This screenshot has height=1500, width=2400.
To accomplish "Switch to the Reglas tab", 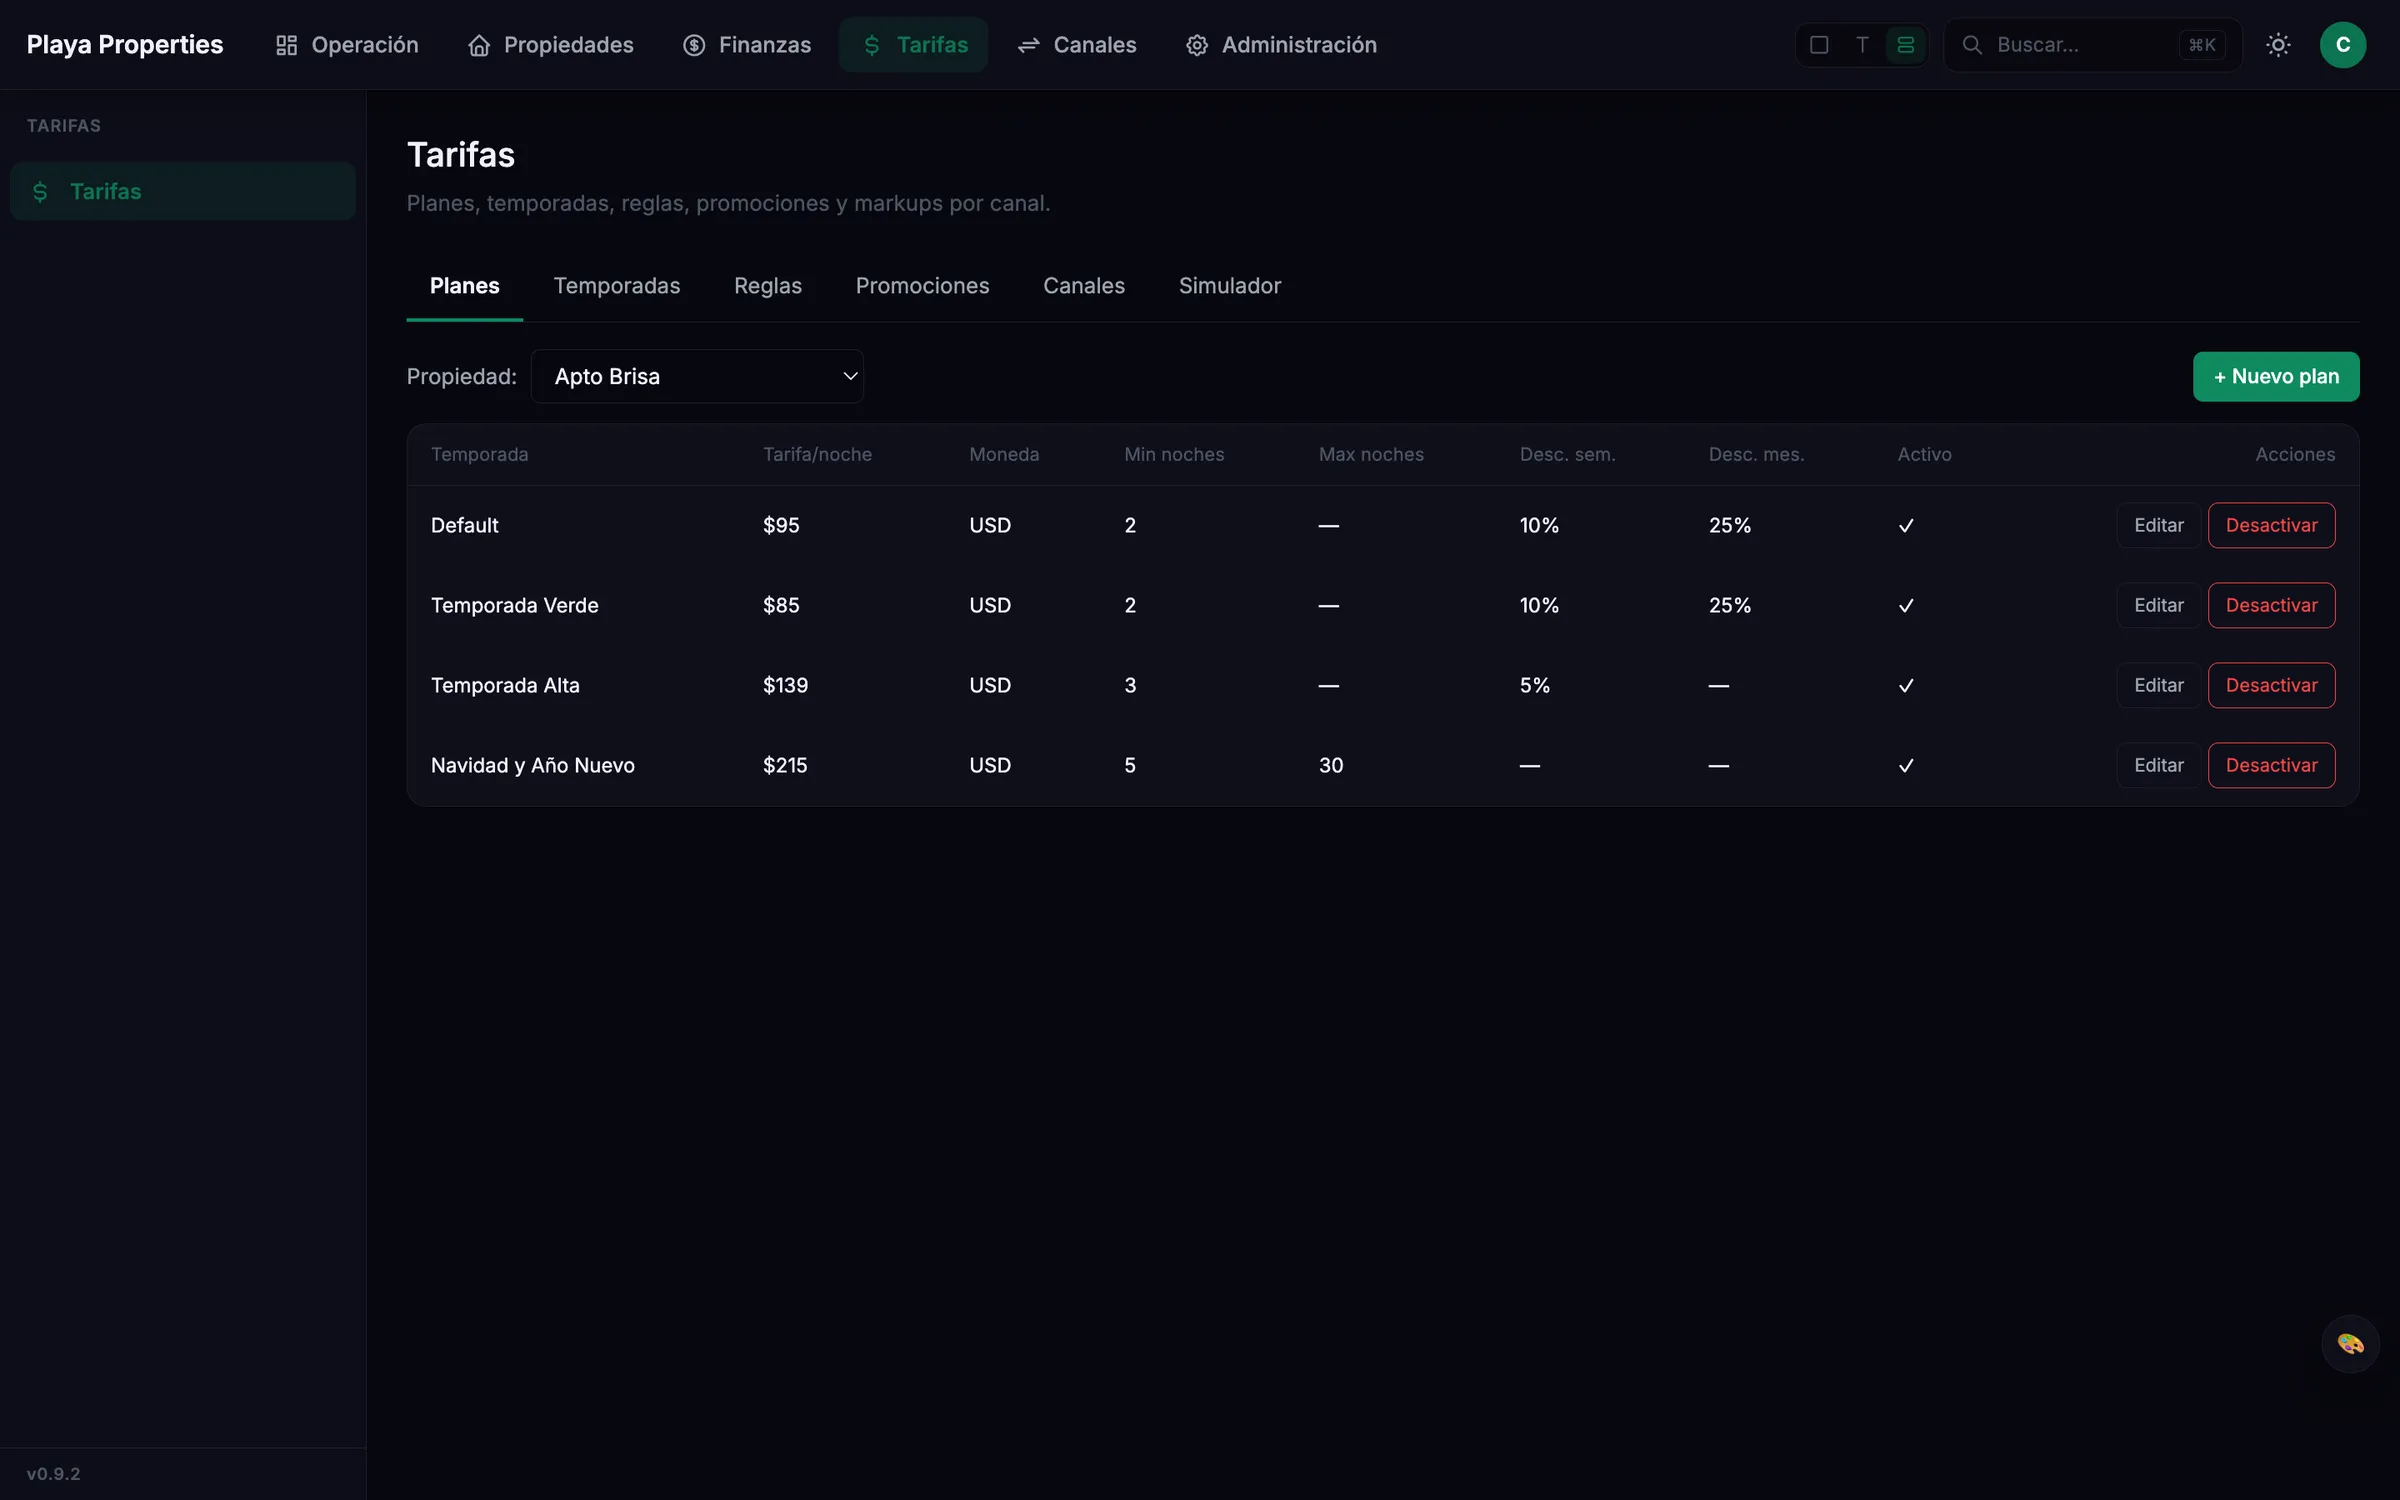I will (768, 286).
